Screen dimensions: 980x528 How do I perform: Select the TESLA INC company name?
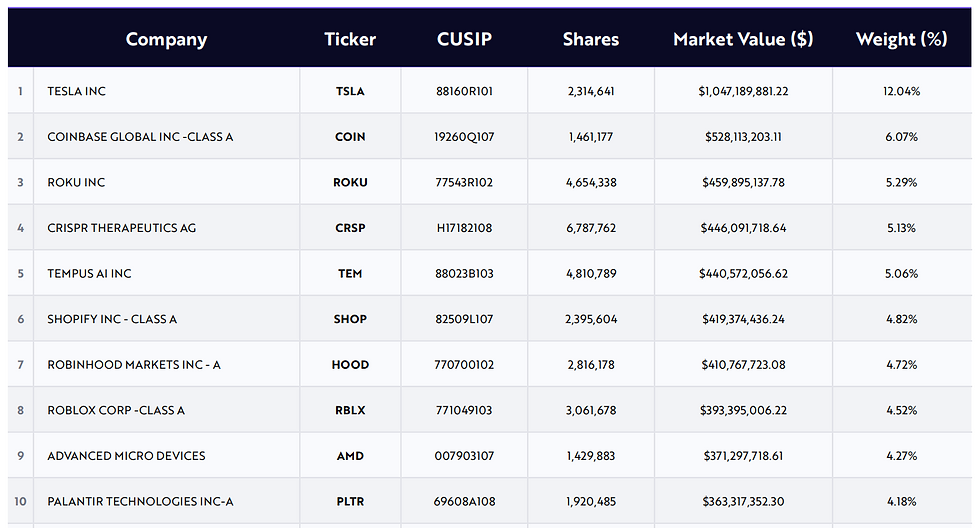tap(77, 91)
